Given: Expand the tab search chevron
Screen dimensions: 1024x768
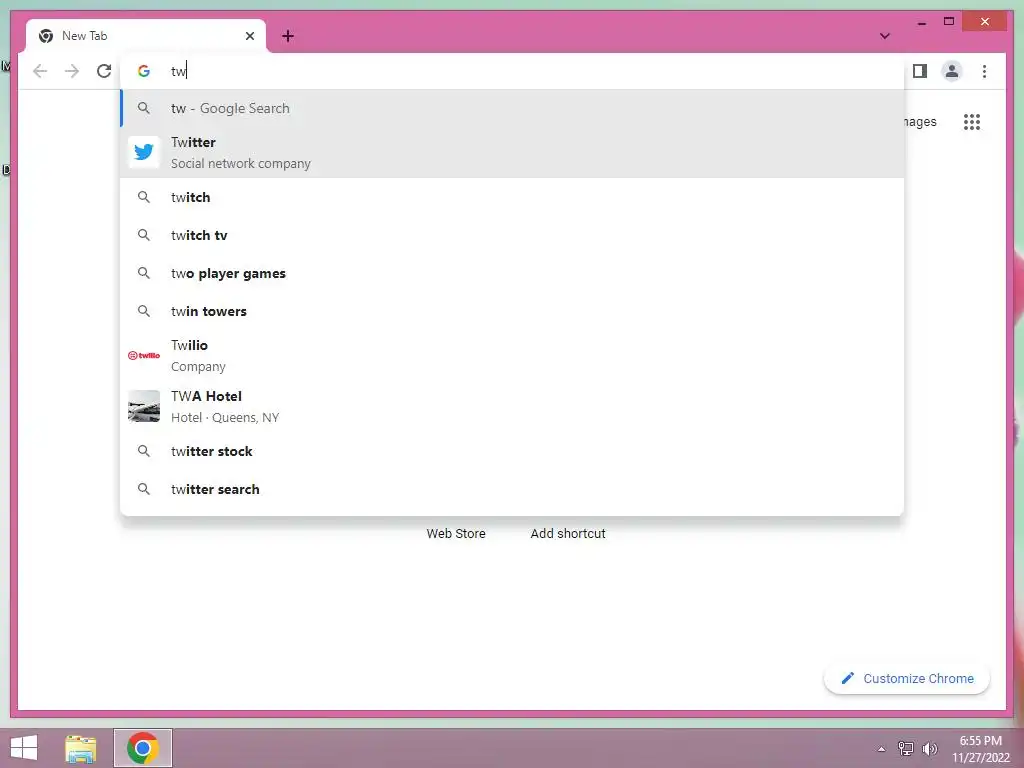Looking at the screenshot, I should point(884,36).
